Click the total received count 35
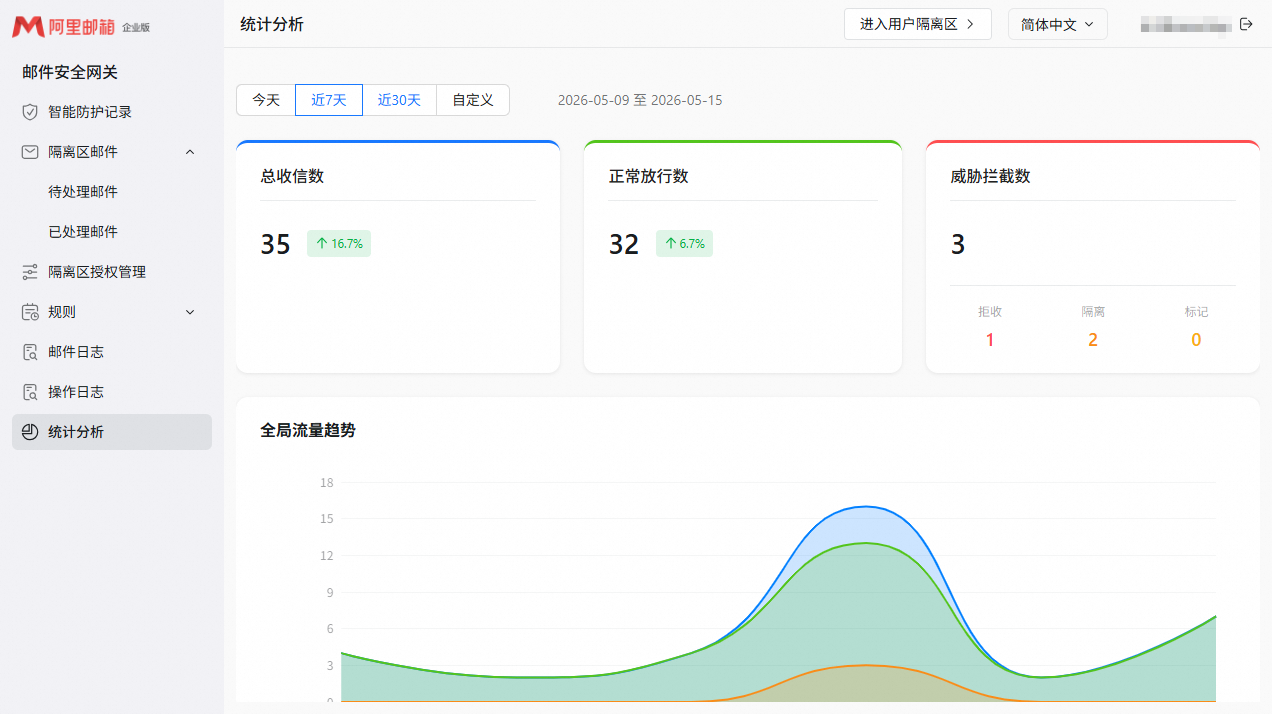The image size is (1272, 714). point(276,244)
